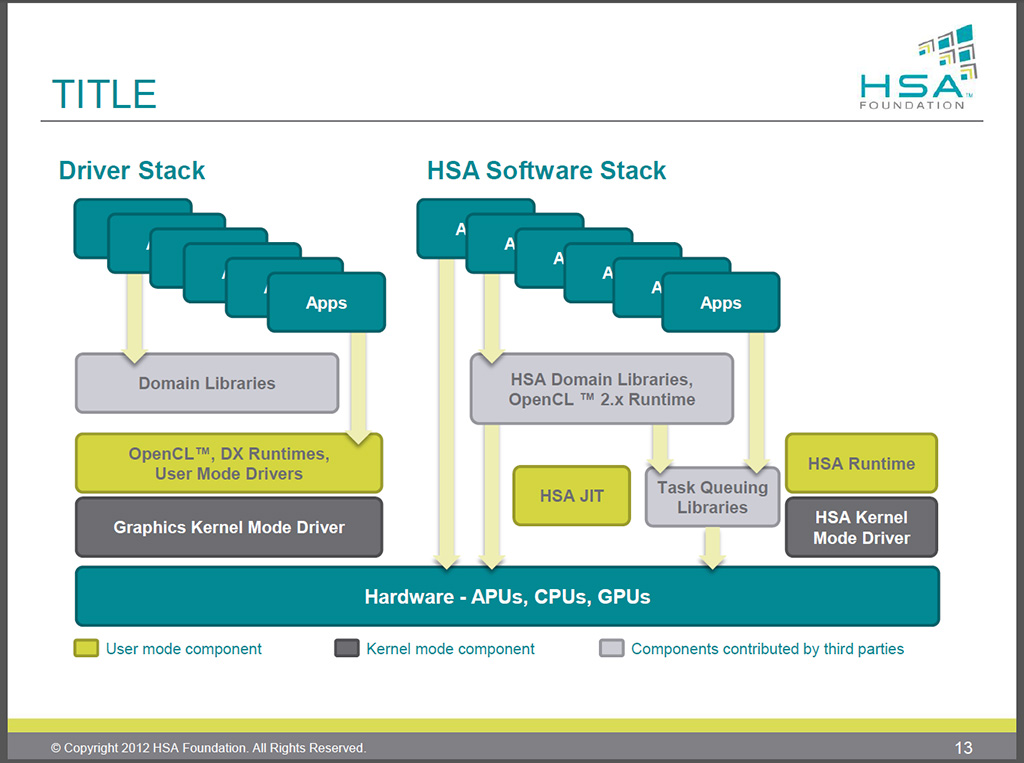Select the OpenCL, DX Runtimes, User Mode Drivers box
This screenshot has width=1024, height=763.
[228, 463]
